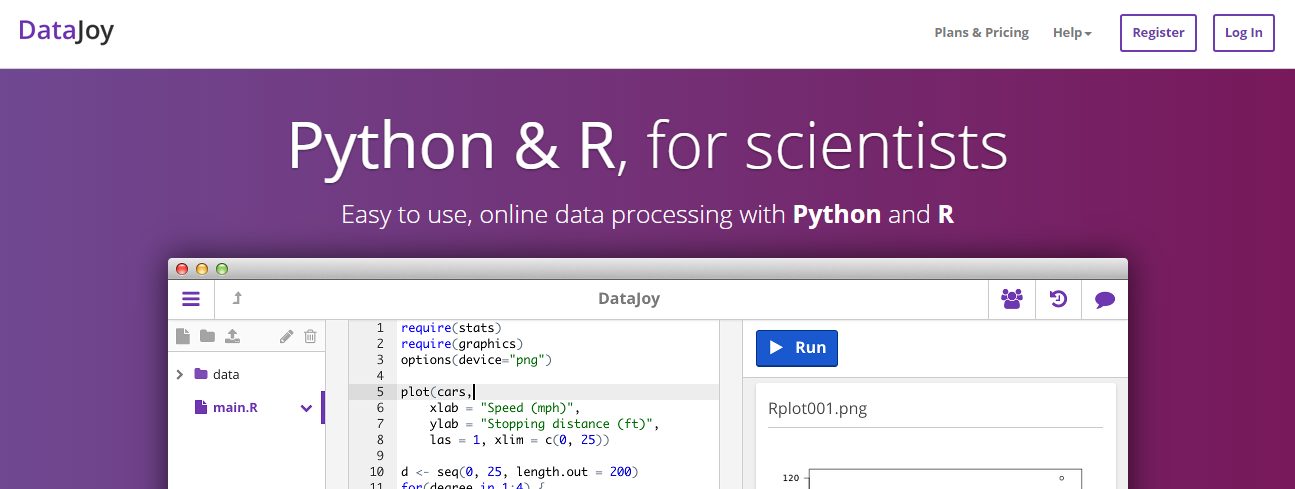Click the upload file icon

[232, 336]
